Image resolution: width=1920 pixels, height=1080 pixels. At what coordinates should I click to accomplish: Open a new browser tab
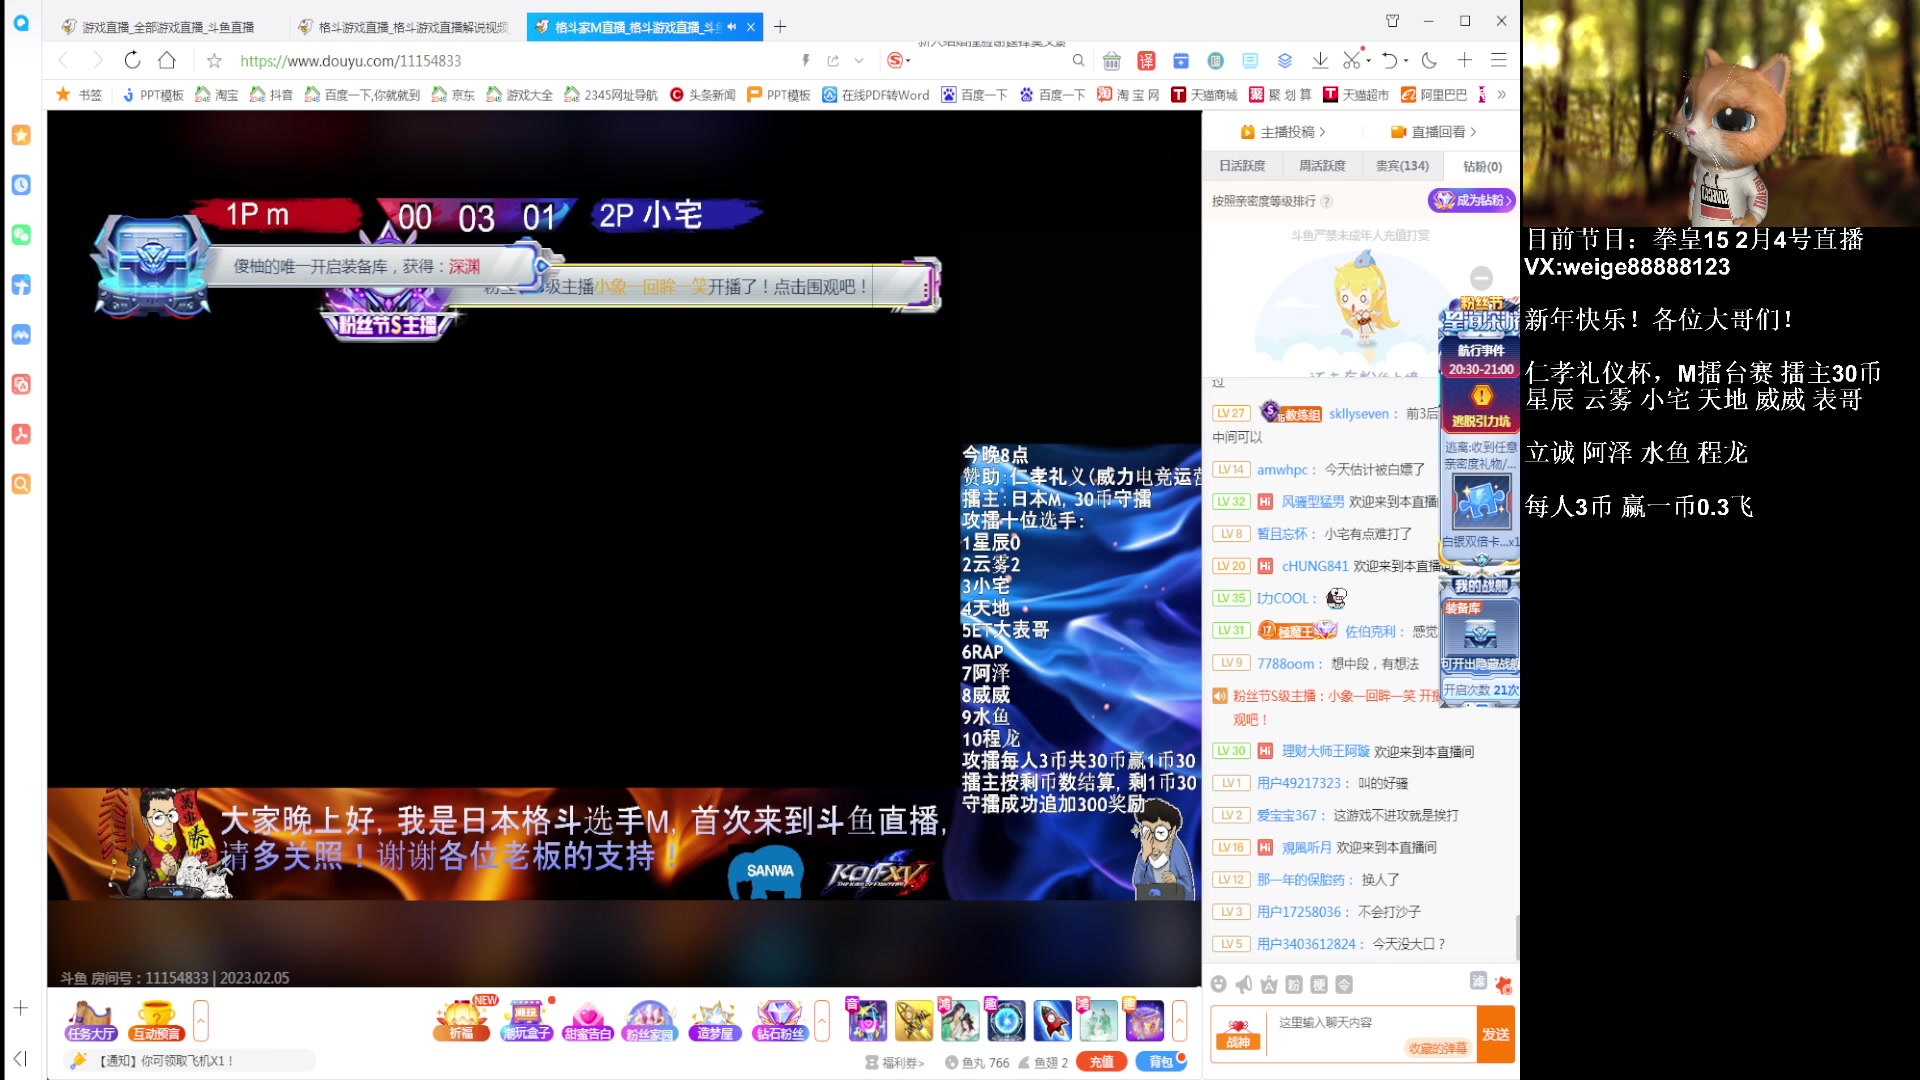780,27
